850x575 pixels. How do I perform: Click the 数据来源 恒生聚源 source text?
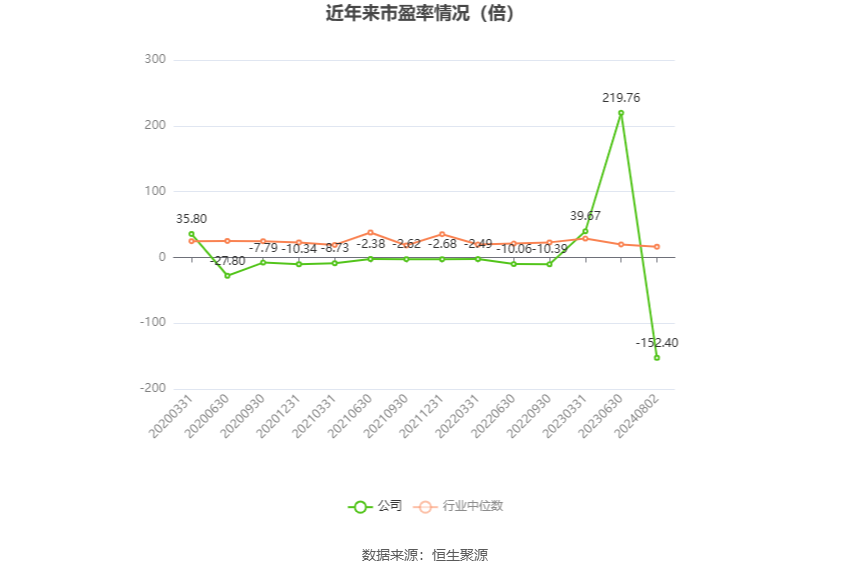[425, 555]
